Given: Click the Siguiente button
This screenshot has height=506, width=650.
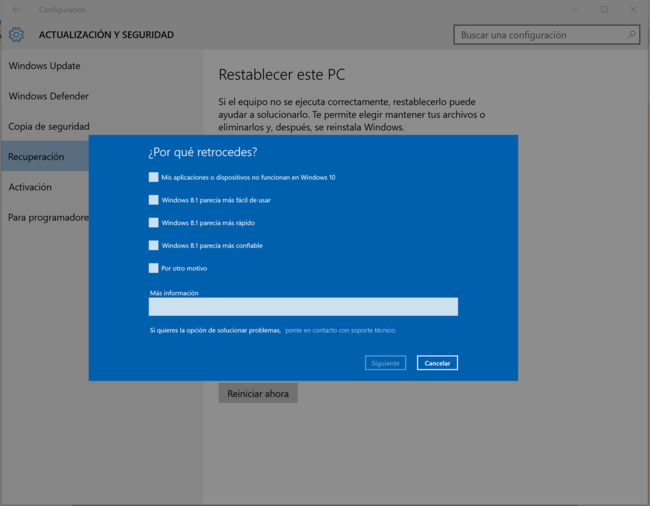Looking at the screenshot, I should (386, 363).
